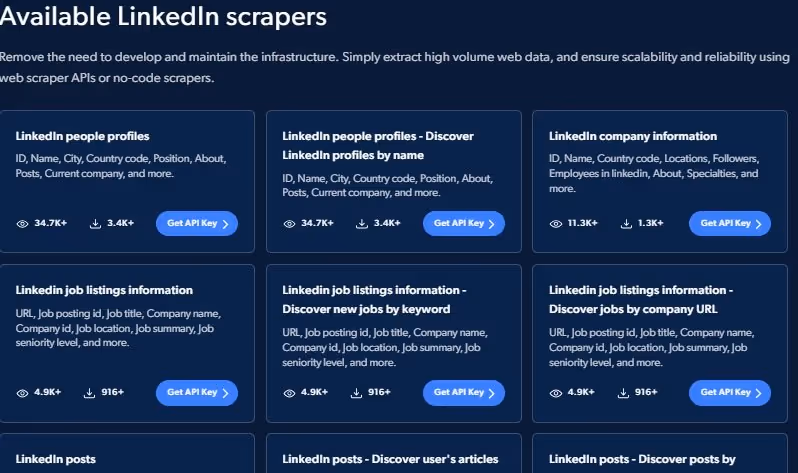This screenshot has height=473, width=798.
Task: Click eye views icon on Discover new jobs by keyword card
Action: tap(289, 393)
